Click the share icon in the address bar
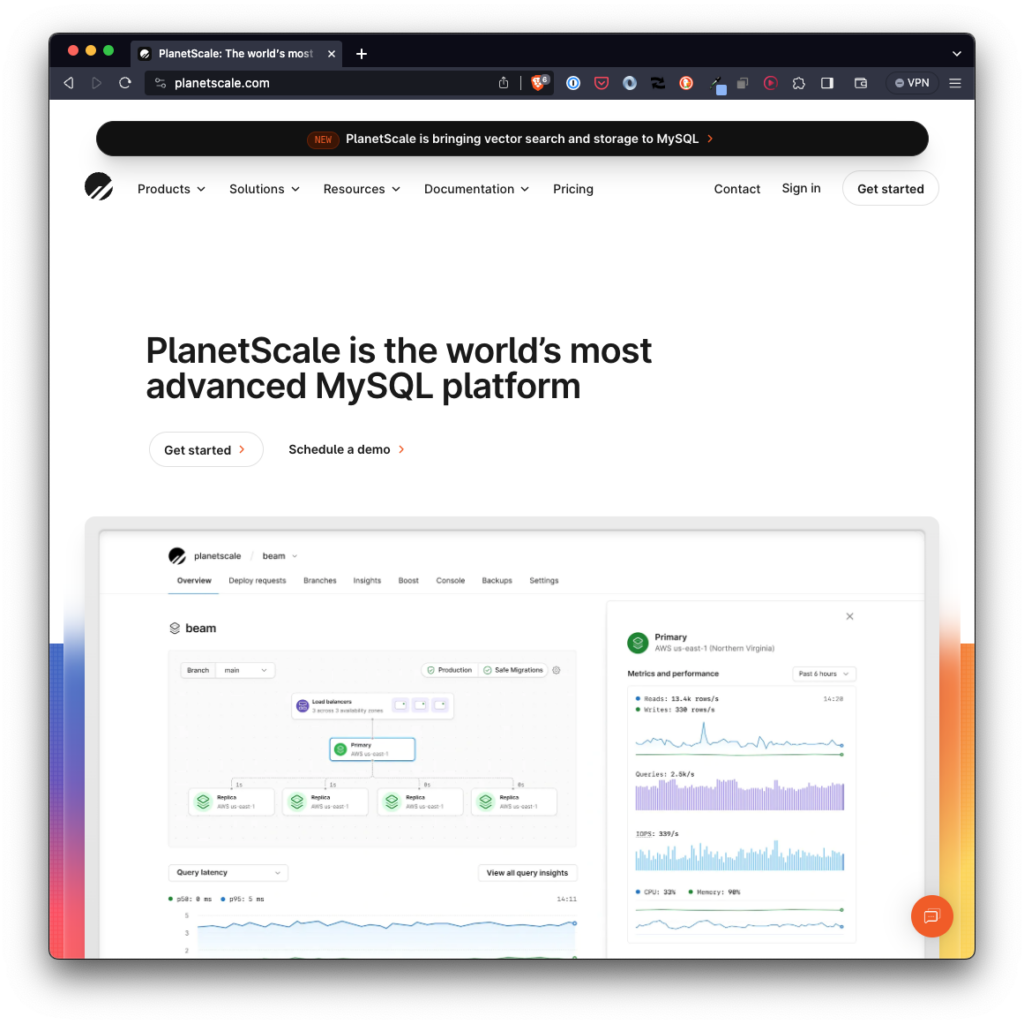1024x1024 pixels. [503, 83]
